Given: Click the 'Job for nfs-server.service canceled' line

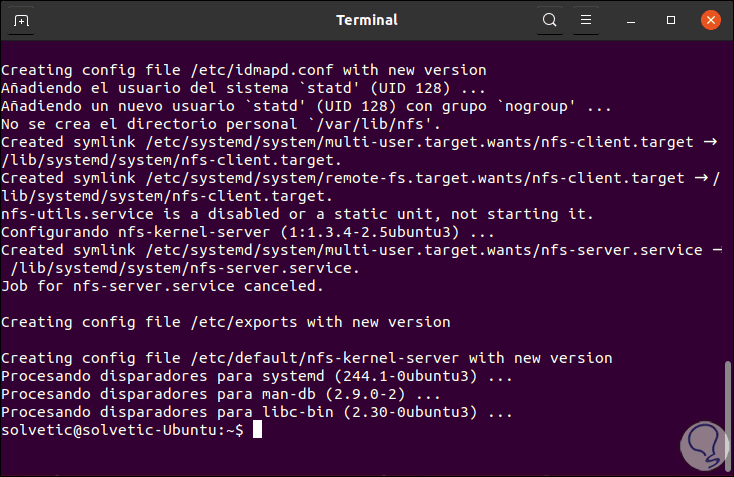Looking at the screenshot, I should (162, 287).
